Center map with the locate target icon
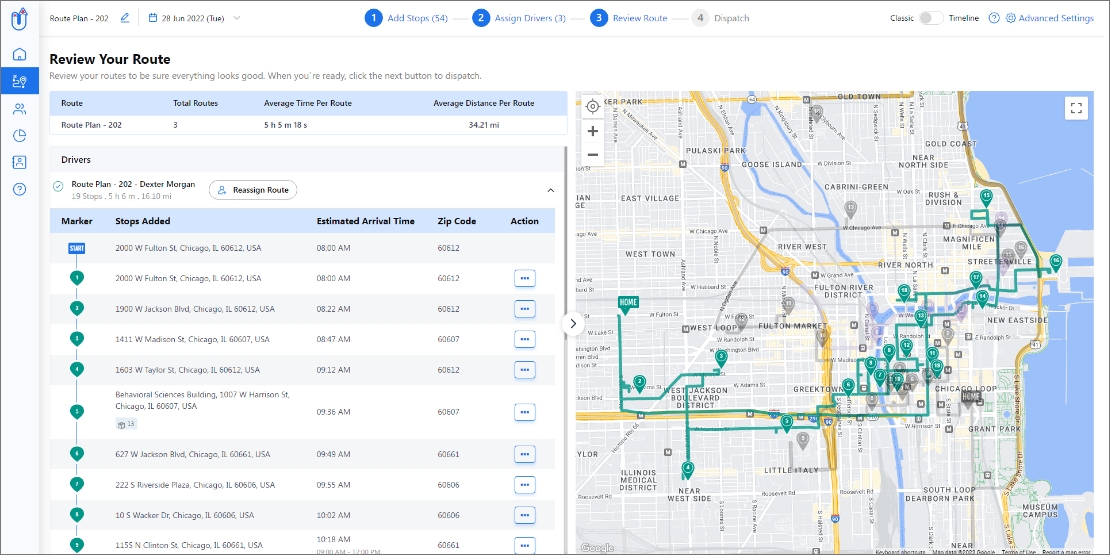Image resolution: width=1110 pixels, height=555 pixels. click(x=593, y=107)
